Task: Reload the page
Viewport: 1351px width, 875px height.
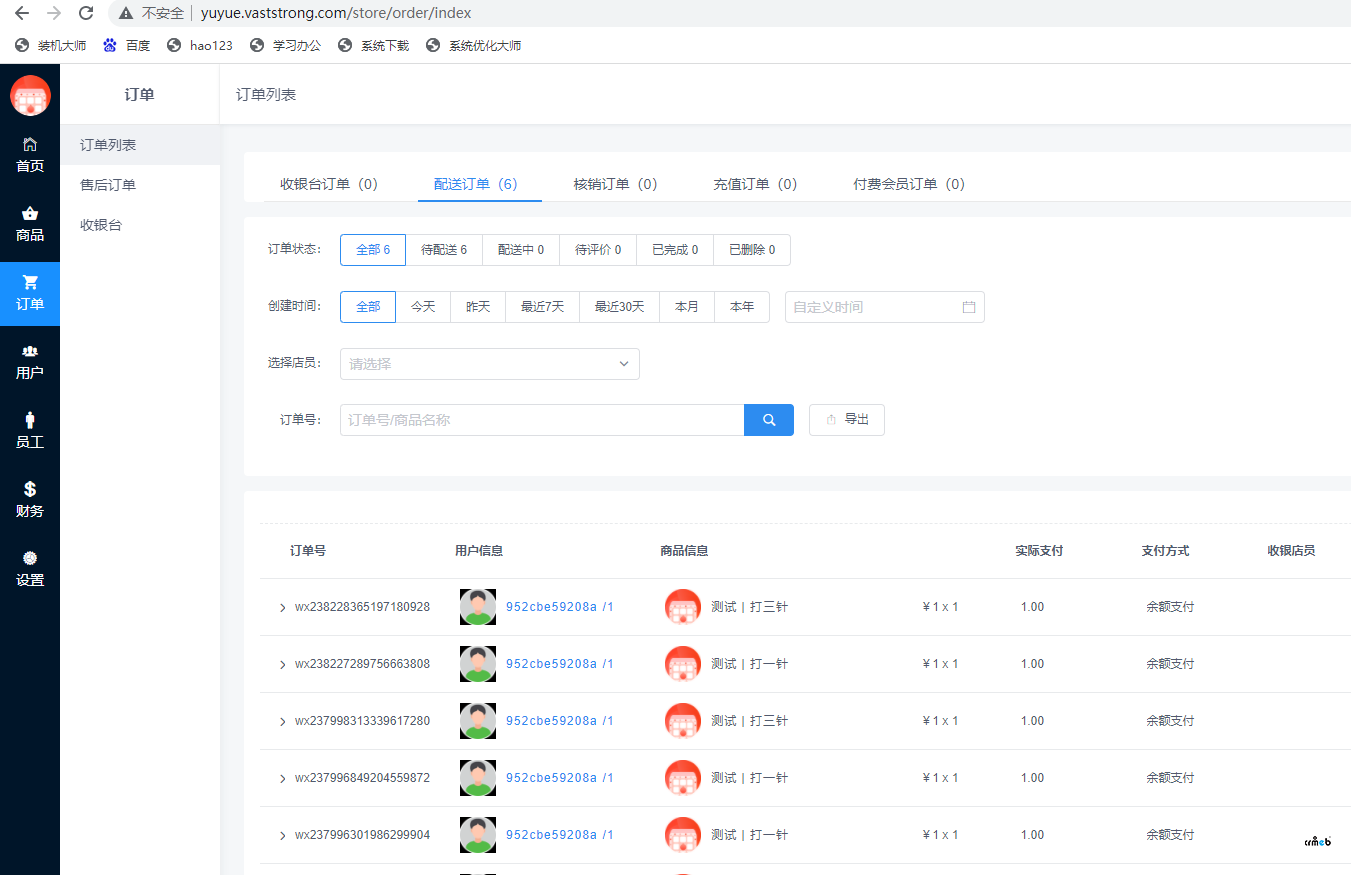Action: (x=86, y=13)
